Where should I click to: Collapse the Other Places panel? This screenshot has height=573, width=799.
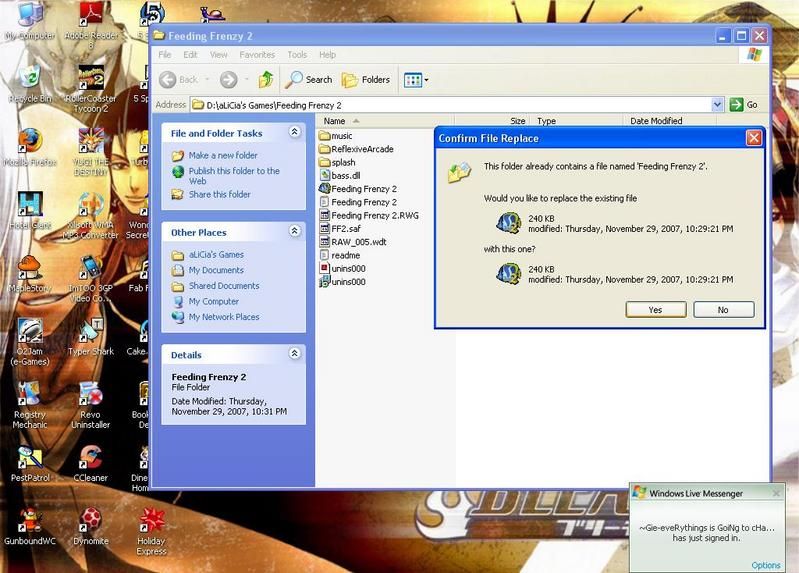[294, 232]
